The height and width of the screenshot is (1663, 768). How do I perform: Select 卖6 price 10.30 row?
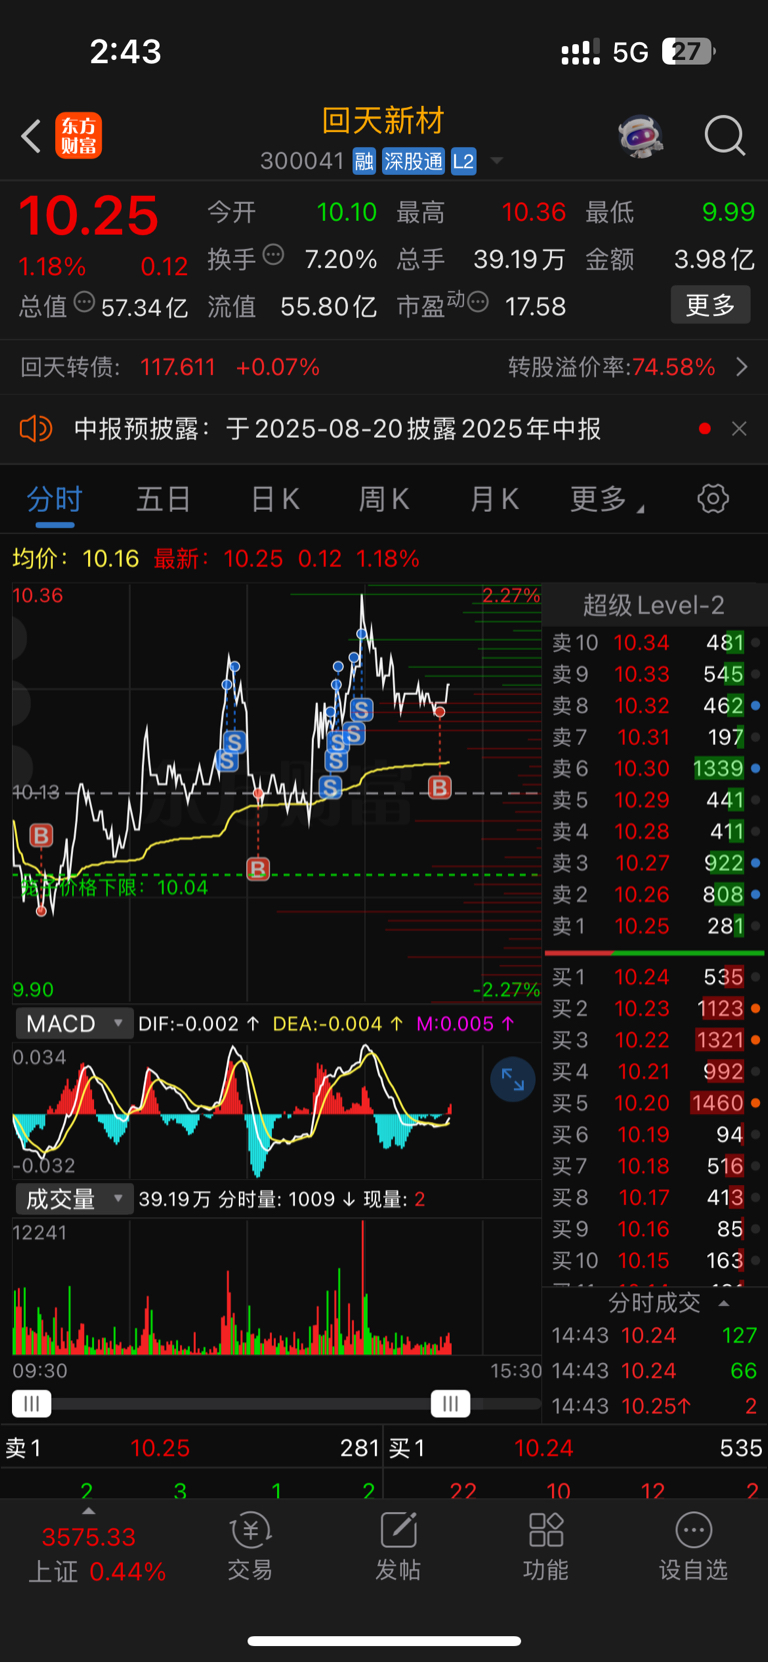[654, 769]
